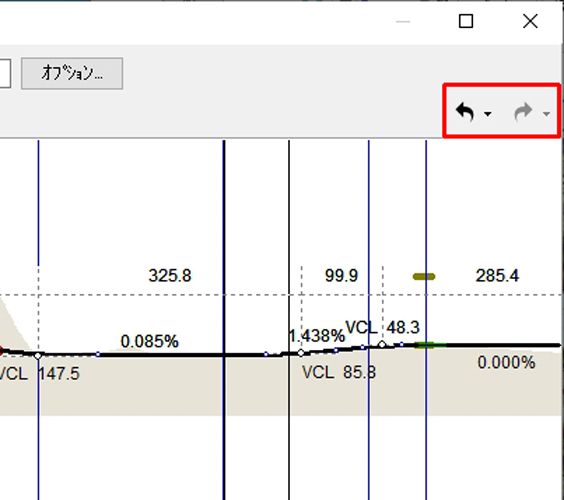
Task: Click the undo arrow icon
Action: tap(465, 112)
